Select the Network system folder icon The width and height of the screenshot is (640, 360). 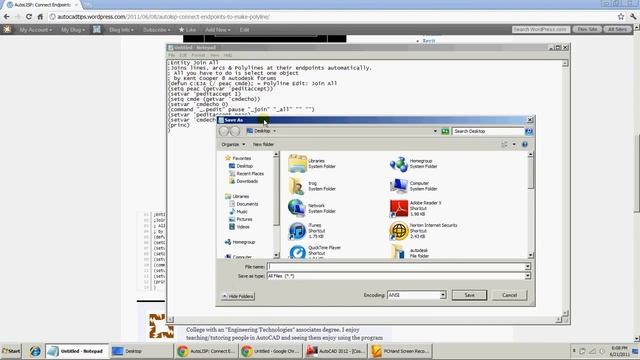[297, 208]
